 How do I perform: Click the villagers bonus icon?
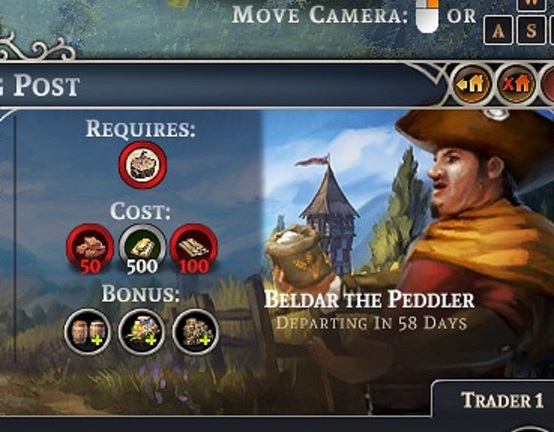(x=88, y=332)
